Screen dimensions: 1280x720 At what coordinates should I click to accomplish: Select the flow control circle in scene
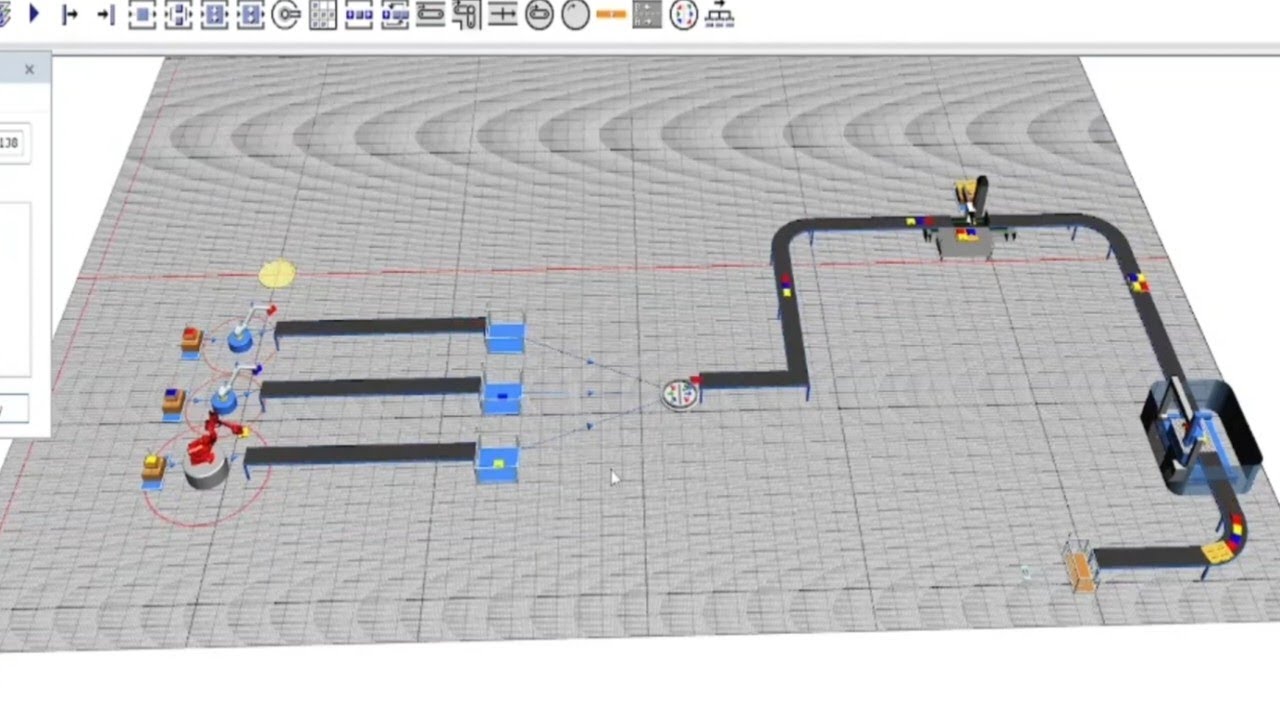(x=681, y=394)
